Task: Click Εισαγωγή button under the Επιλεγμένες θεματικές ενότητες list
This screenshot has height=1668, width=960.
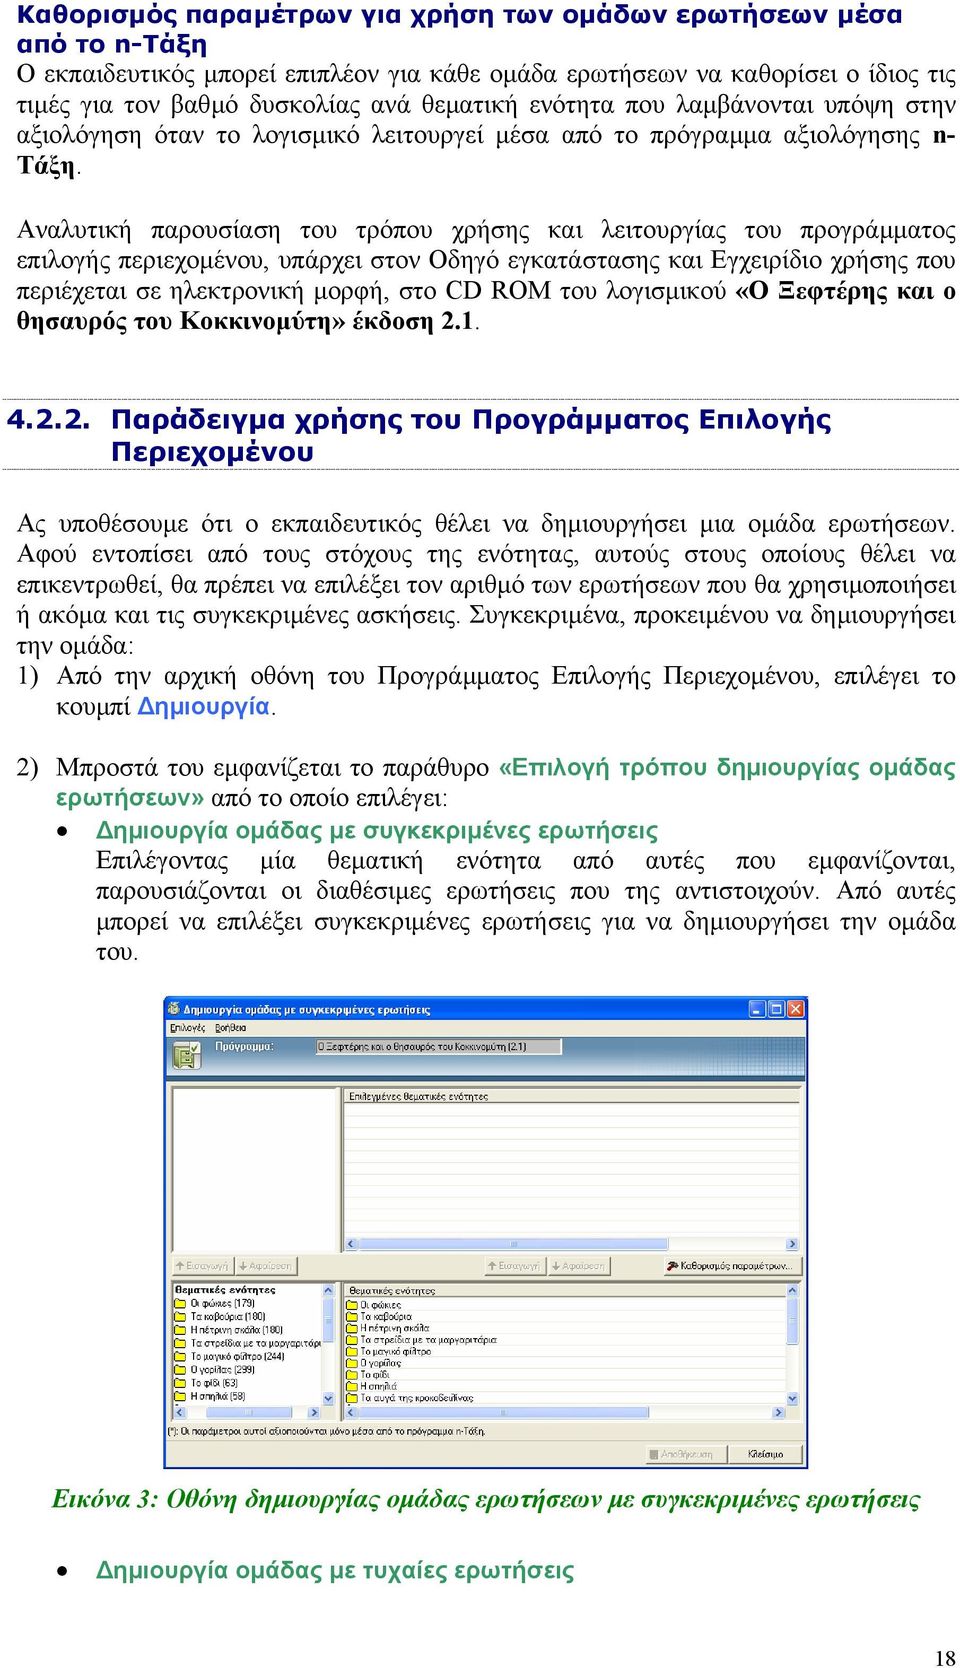Action: pyautogui.click(x=514, y=1266)
